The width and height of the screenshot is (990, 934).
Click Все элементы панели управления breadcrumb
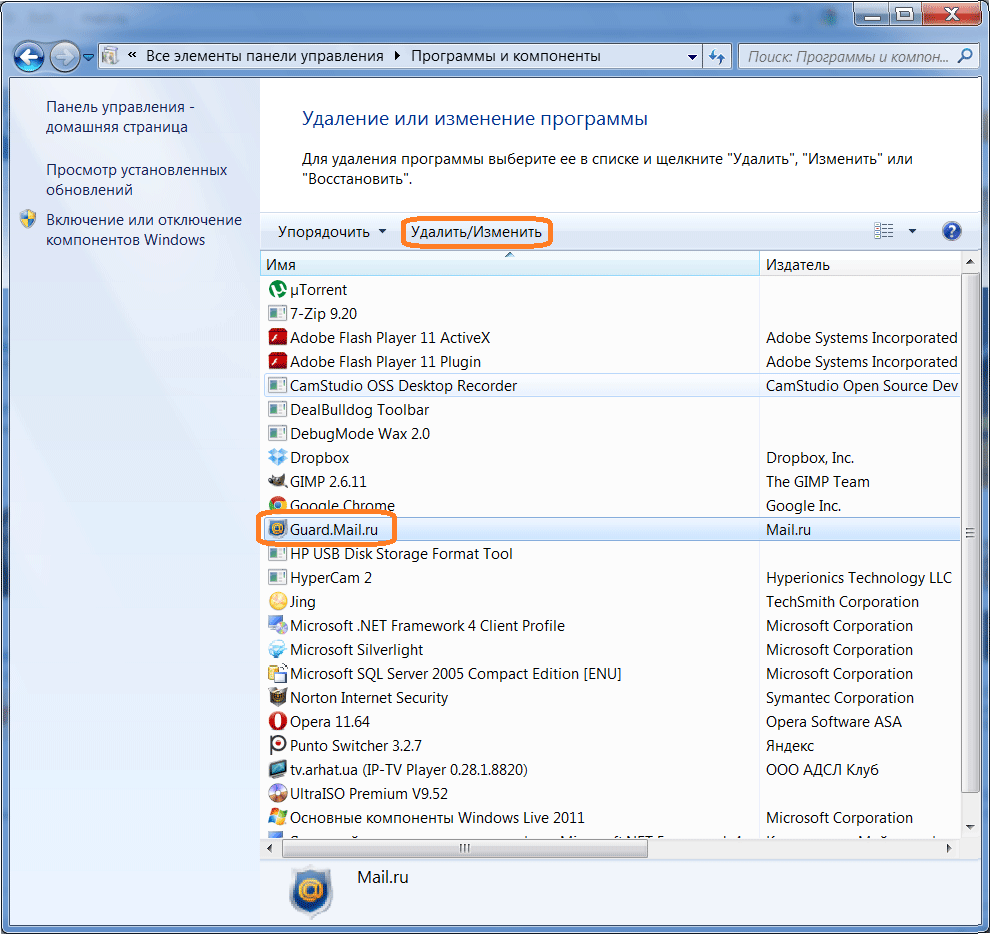[x=265, y=56]
